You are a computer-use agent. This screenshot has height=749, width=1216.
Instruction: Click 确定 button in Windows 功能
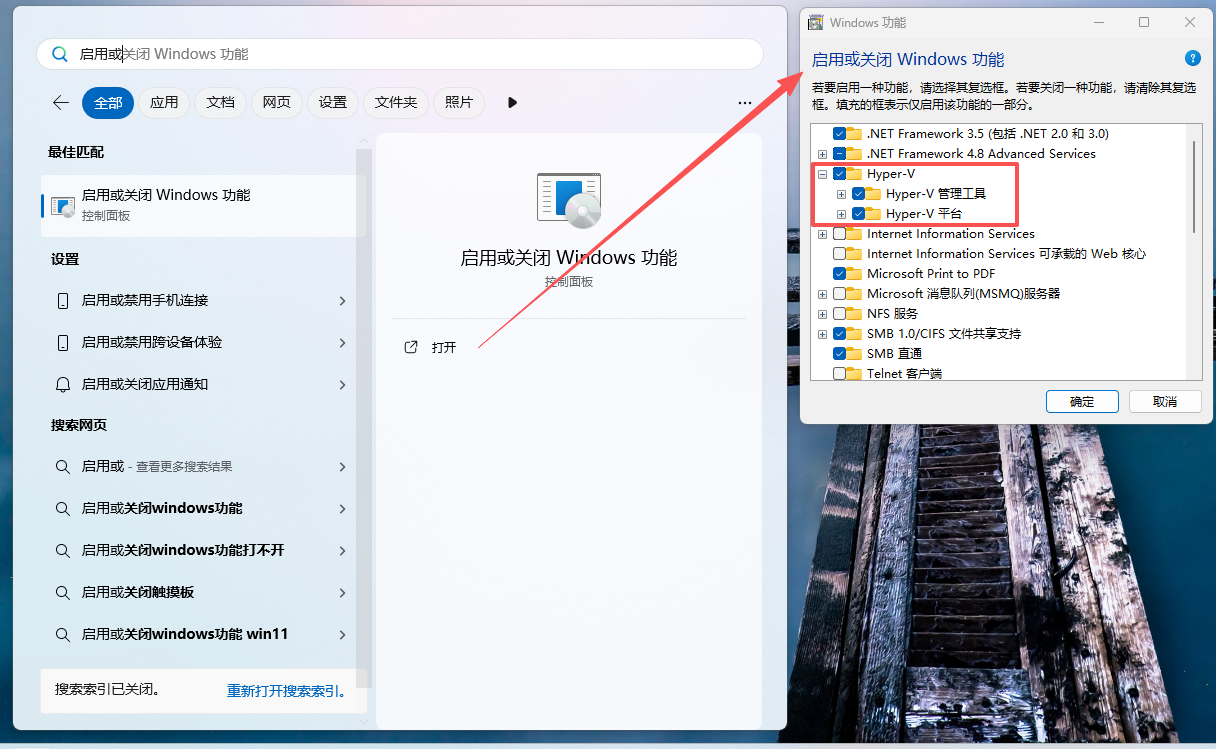click(x=1082, y=401)
